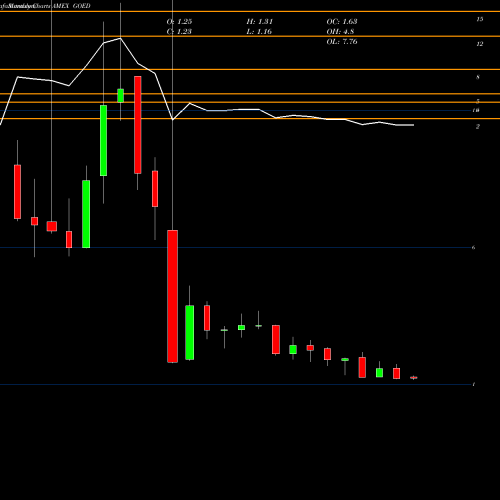Image resolution: width=500 pixels, height=500 pixels.
Task: Select the close value "C: 1.23"
Action: coord(179,32)
